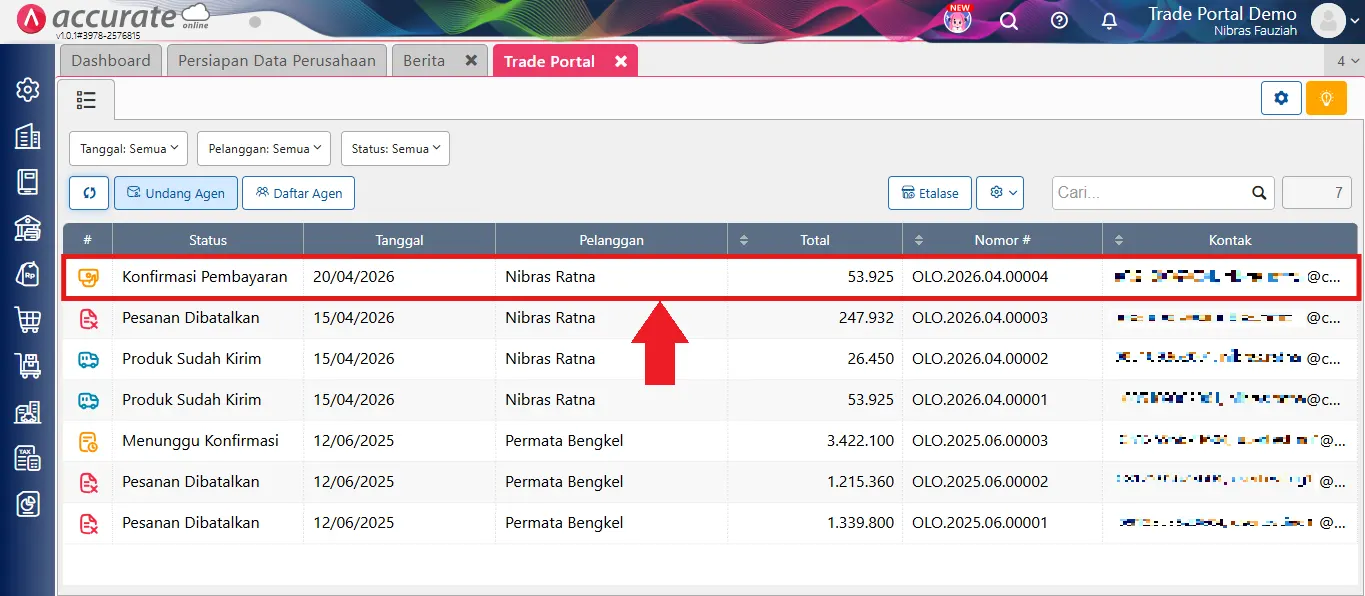Click Trade Portal Demo account name

[x=1222, y=13]
